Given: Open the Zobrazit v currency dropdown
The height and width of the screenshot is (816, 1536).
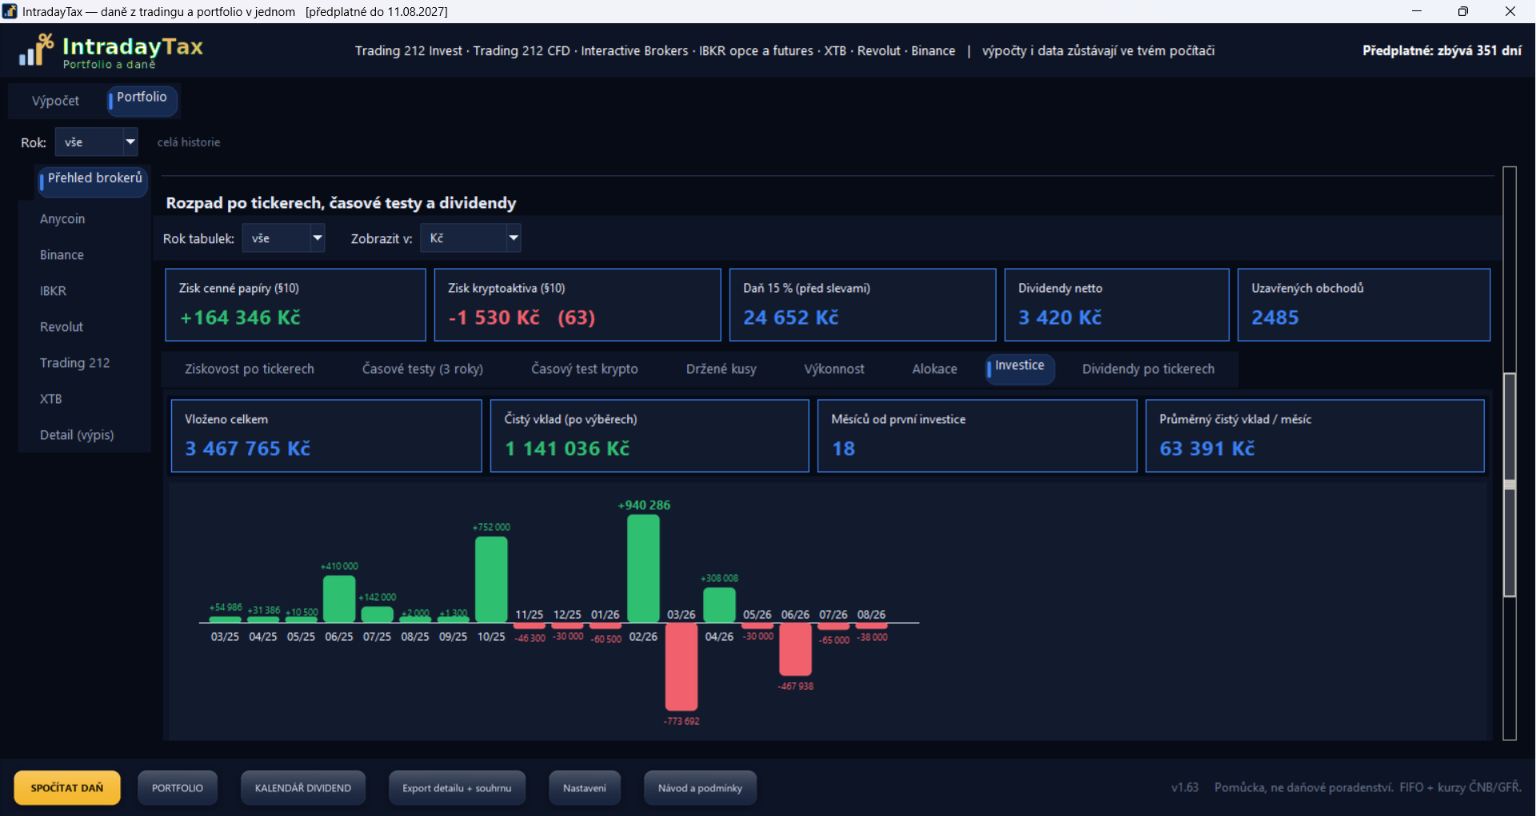Looking at the screenshot, I should point(470,238).
